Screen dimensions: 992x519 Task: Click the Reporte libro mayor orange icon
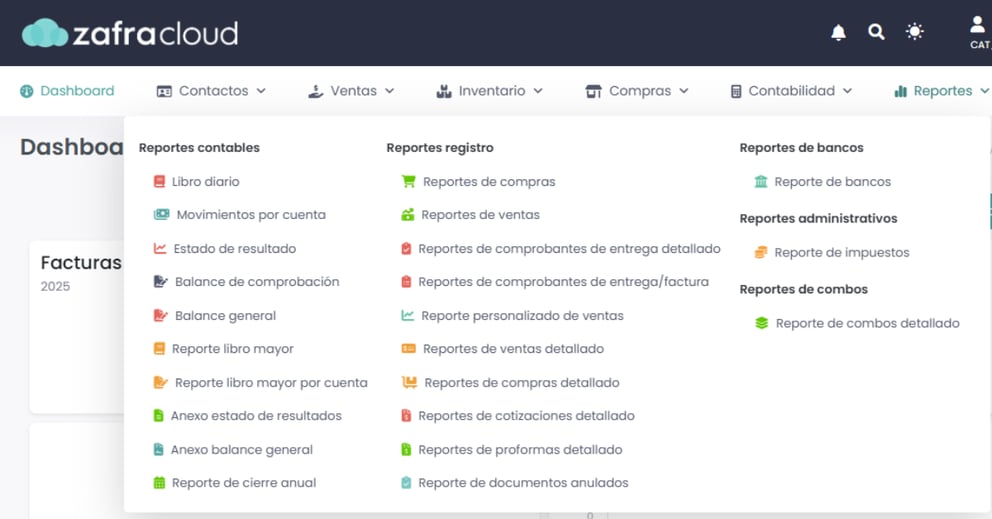coord(159,349)
